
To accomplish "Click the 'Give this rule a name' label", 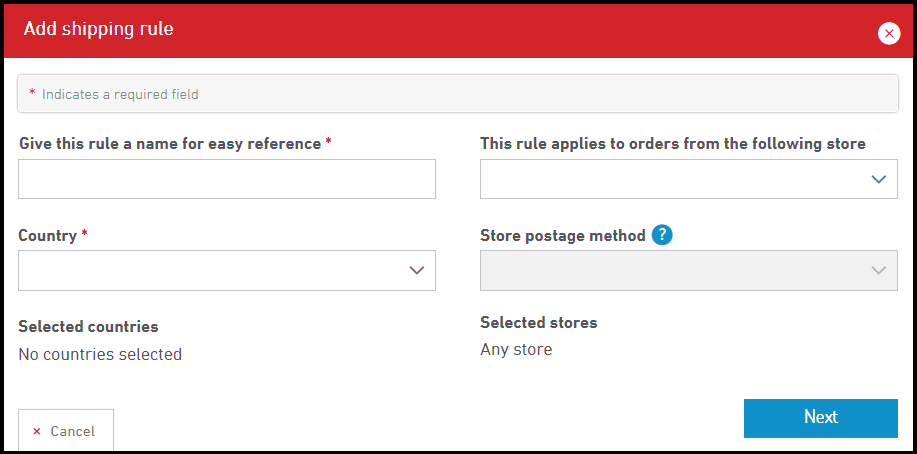I will (170, 143).
